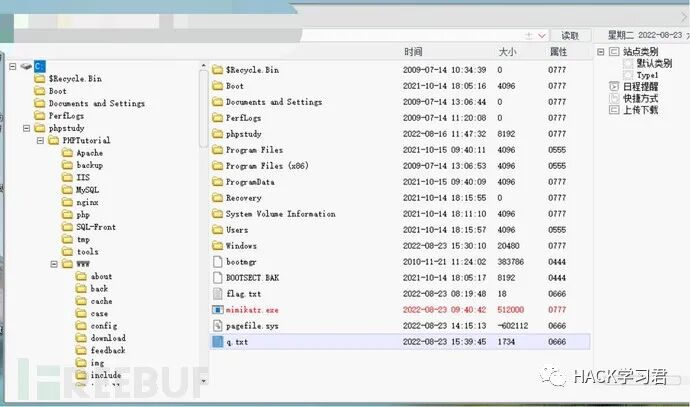Screen dimensions: 690x407
Task: Click the 日程提醒 schedule reminder icon
Action: pyautogui.click(x=614, y=86)
